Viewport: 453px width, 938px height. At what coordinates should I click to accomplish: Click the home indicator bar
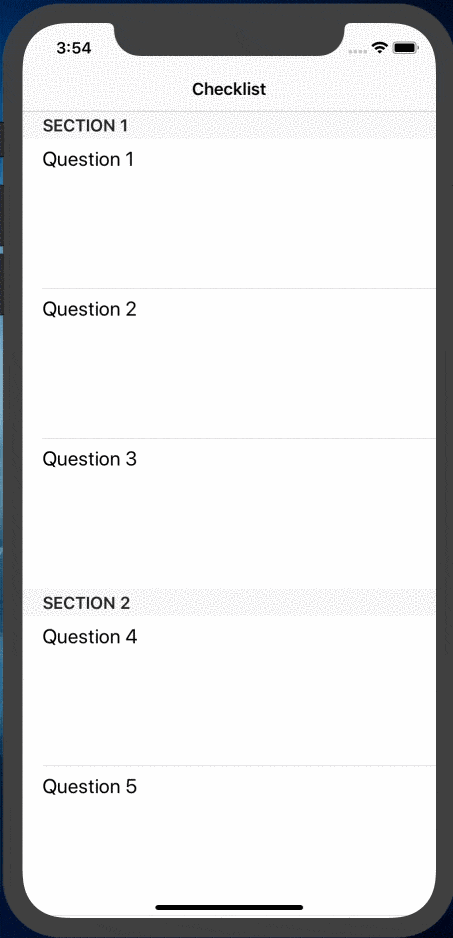[229, 907]
